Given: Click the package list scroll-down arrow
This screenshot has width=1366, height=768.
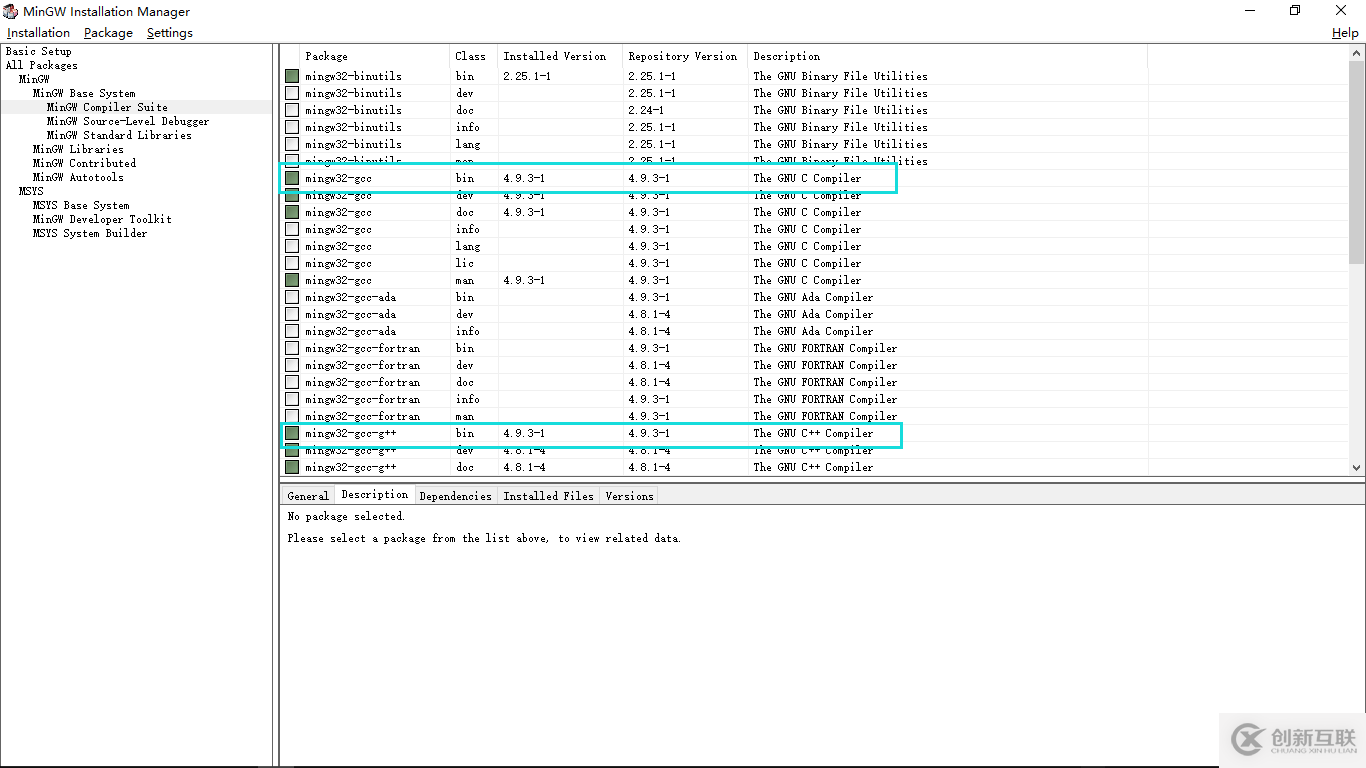Looking at the screenshot, I should [1356, 467].
